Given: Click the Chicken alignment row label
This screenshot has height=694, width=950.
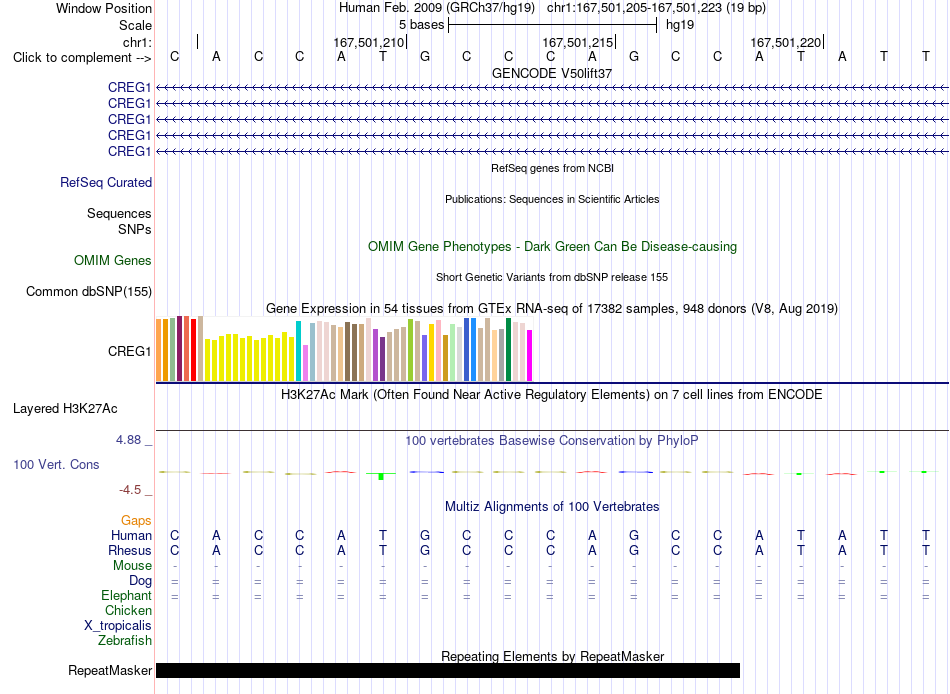Looking at the screenshot, I should pos(128,610).
